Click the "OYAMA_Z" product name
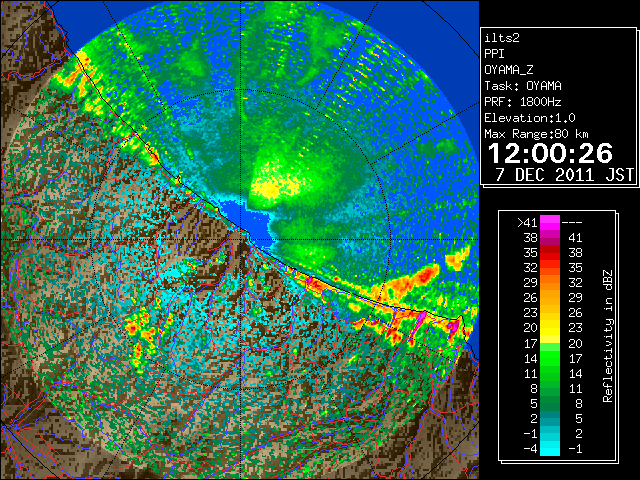The width and height of the screenshot is (640, 480). (x=509, y=70)
